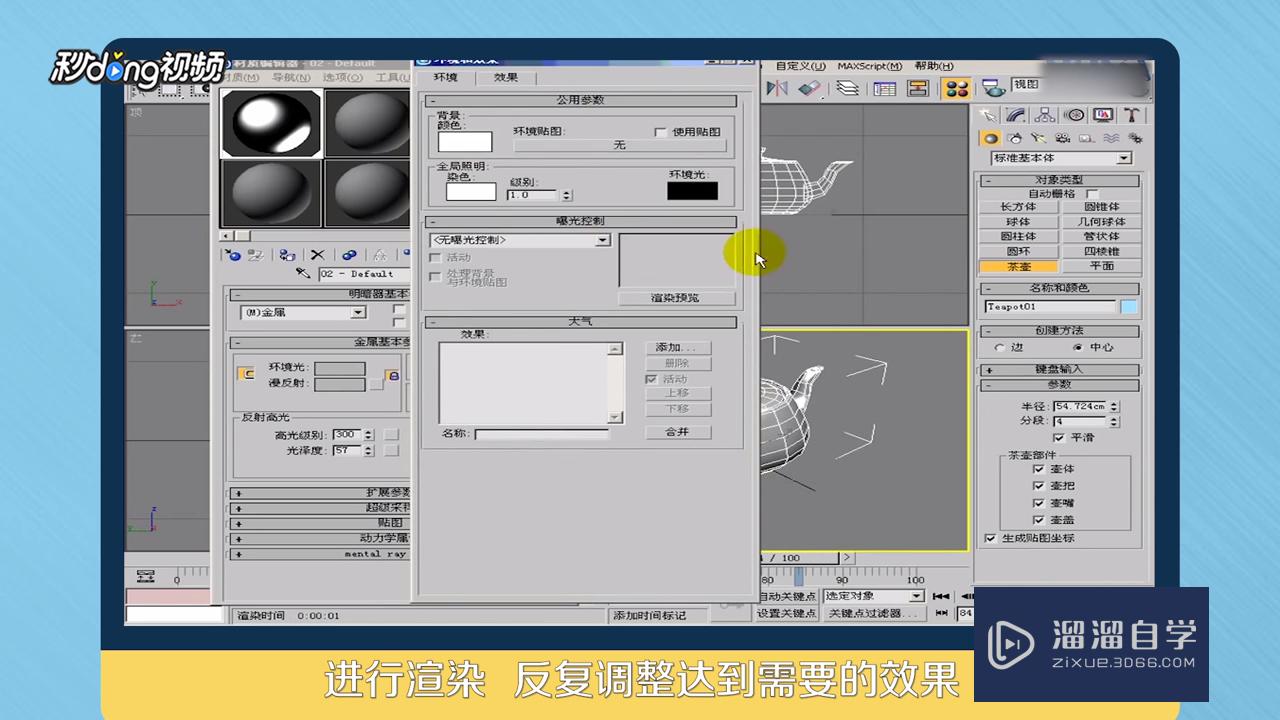Collapse the 对象类型 rollout

1059,181
